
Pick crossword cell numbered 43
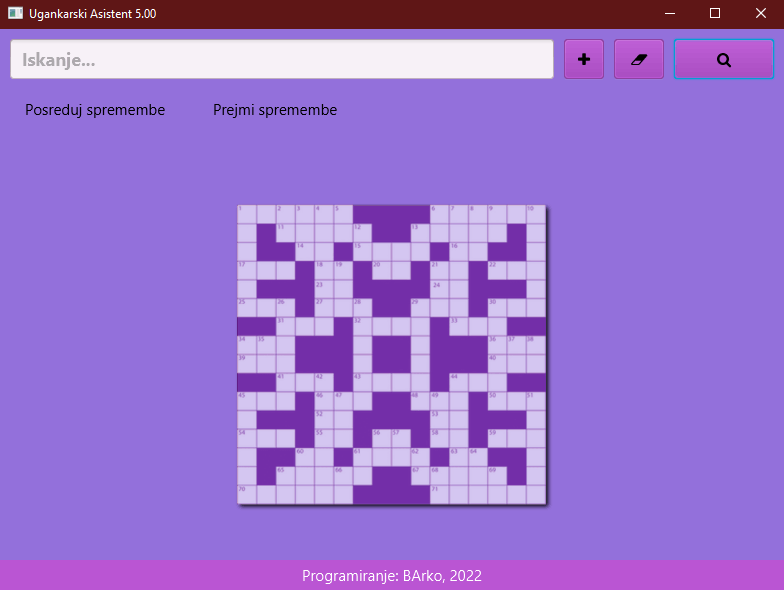pos(363,382)
